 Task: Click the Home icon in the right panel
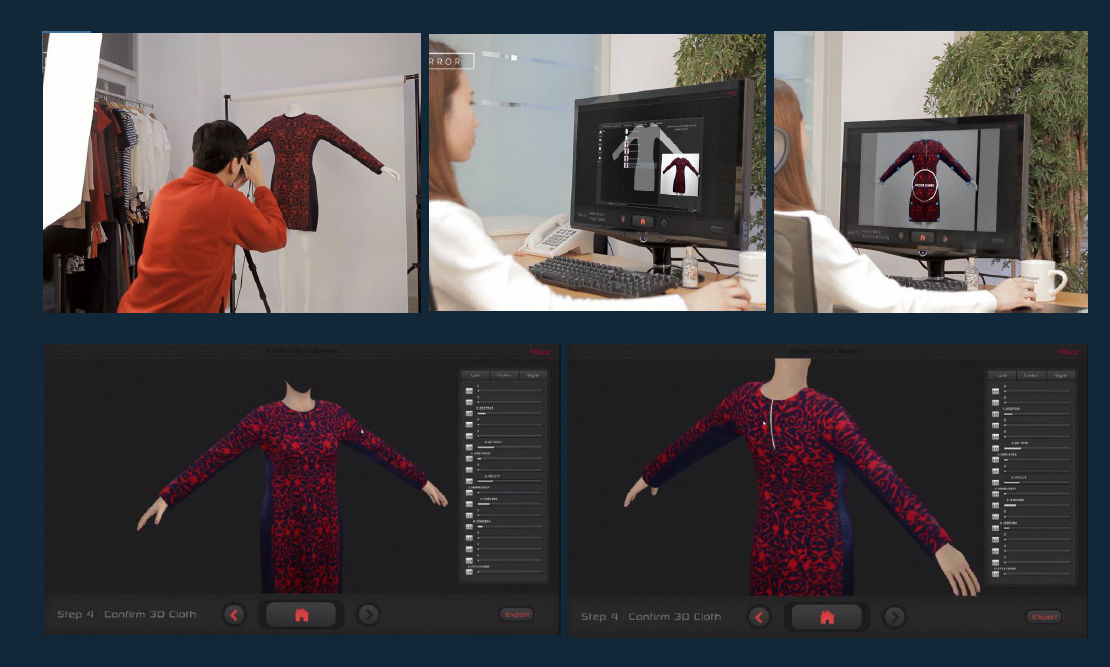tap(828, 616)
